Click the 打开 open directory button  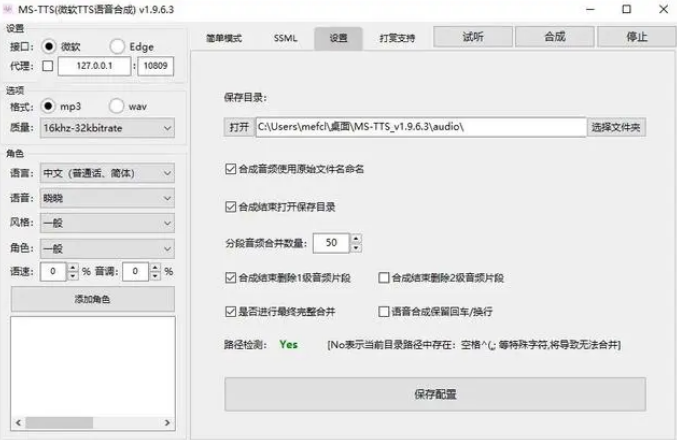pyautogui.click(x=239, y=127)
